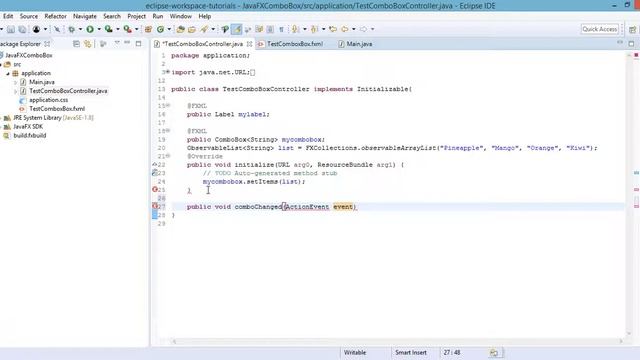
Task: Open Package Explorer View Menu triangle
Action: (117, 43)
